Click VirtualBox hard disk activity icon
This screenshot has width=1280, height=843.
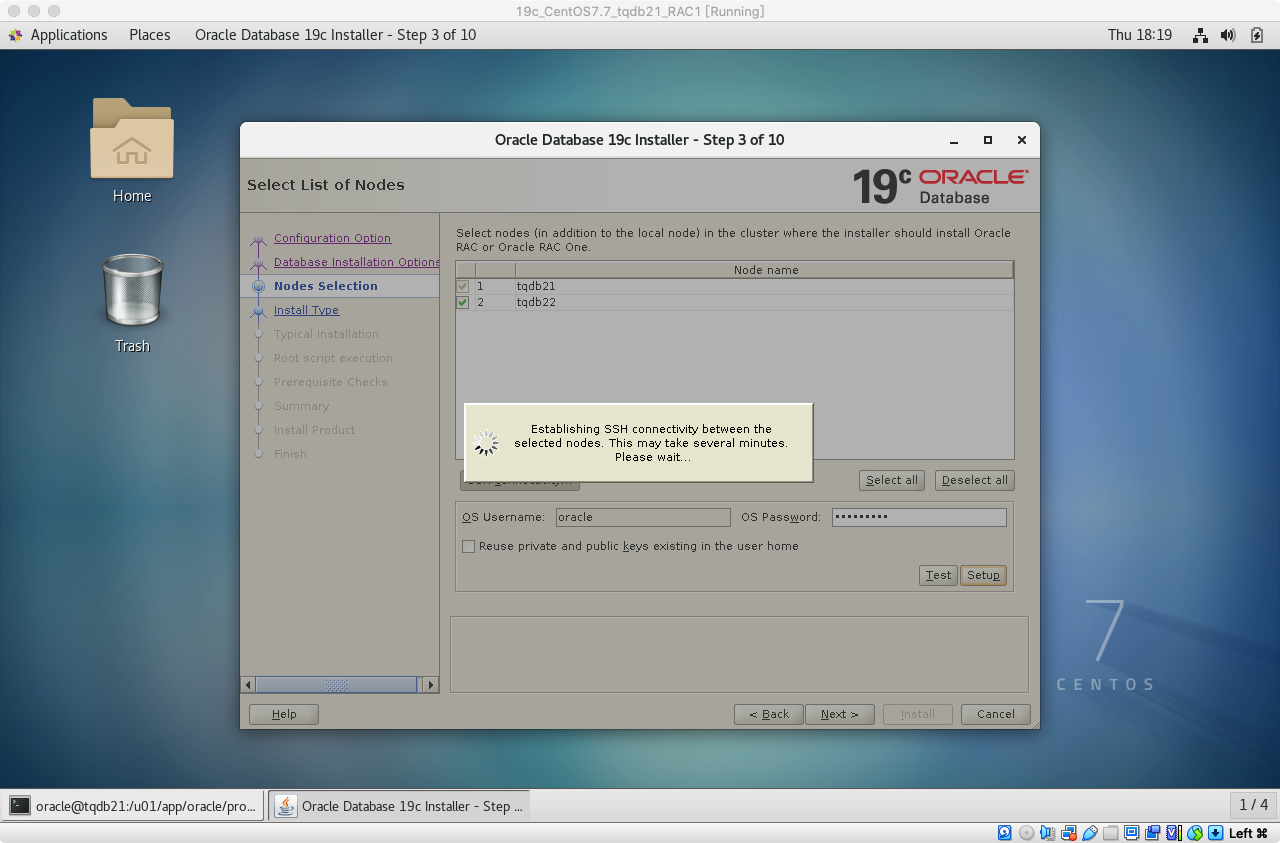1005,833
